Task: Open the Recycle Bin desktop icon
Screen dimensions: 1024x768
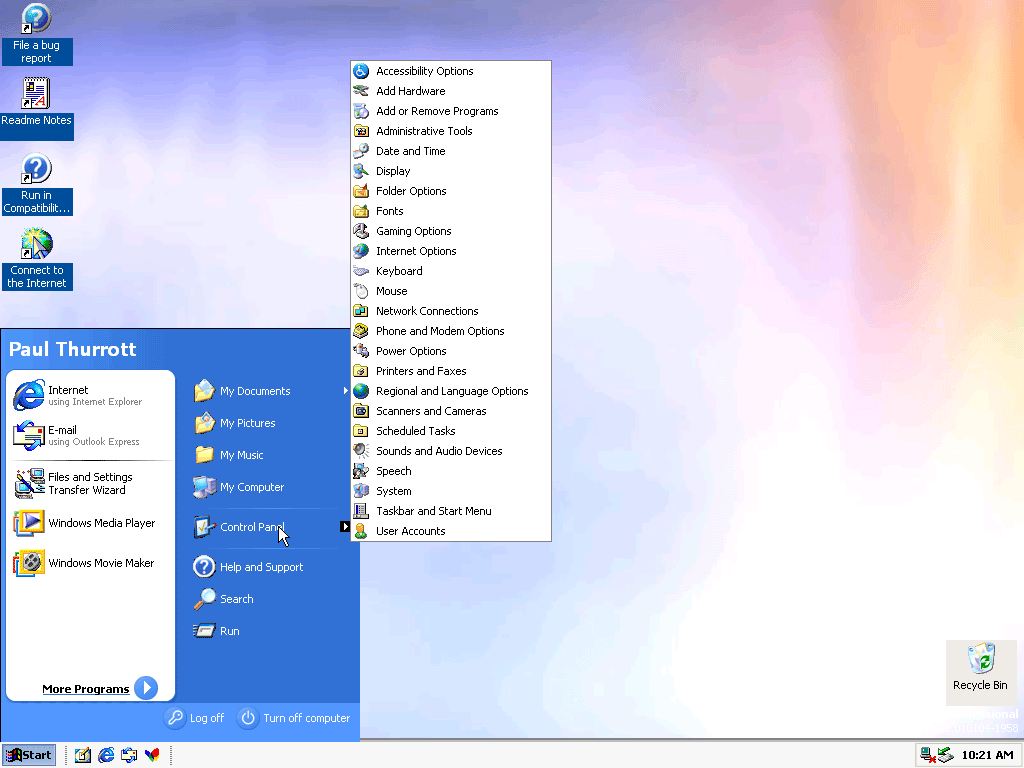Action: coord(981,660)
